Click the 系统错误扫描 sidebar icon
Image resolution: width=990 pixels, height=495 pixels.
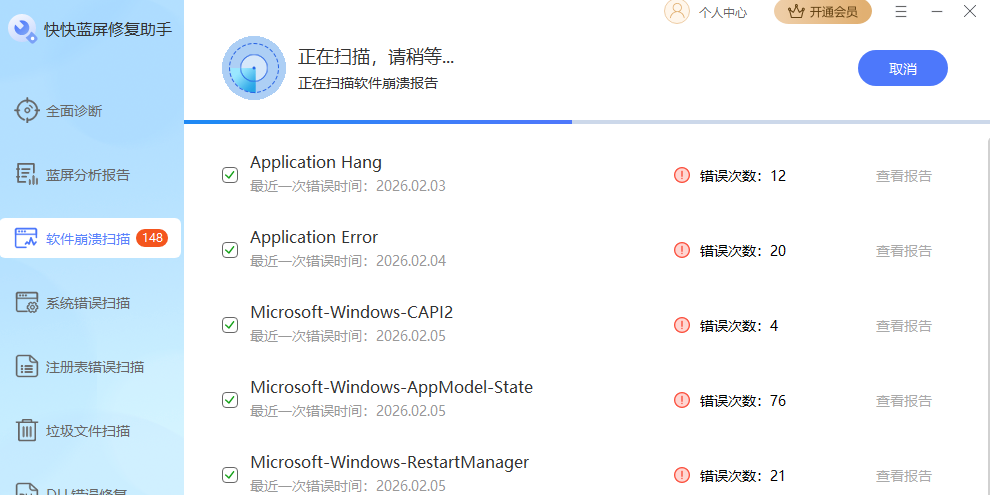tap(27, 303)
